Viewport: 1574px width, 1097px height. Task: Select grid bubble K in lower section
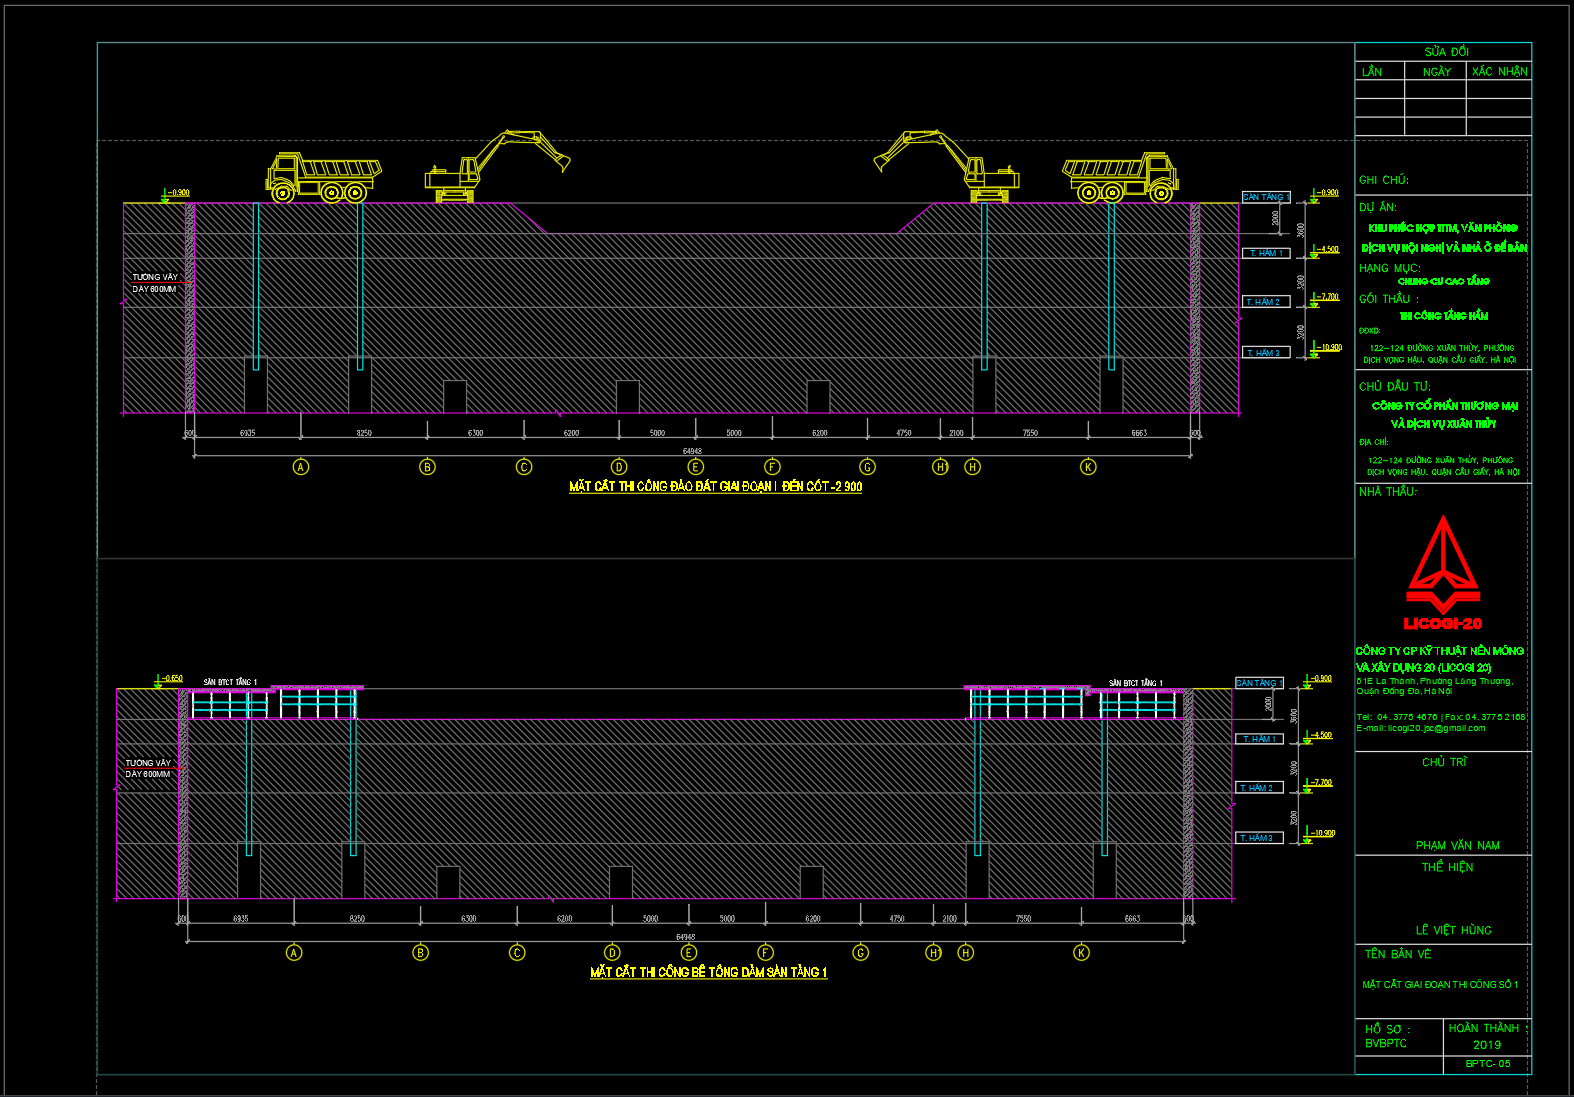pos(1081,953)
